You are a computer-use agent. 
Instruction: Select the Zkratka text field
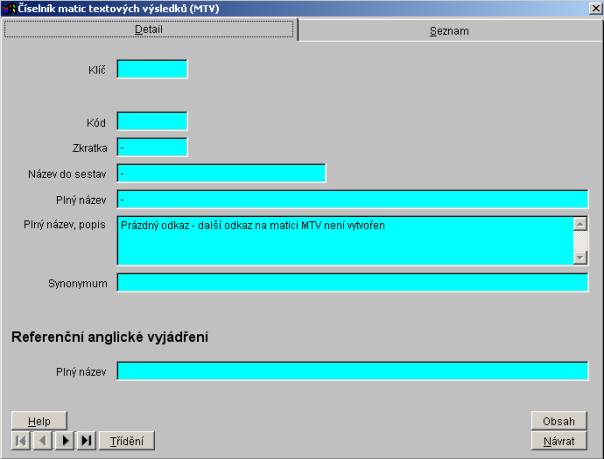click(152, 147)
